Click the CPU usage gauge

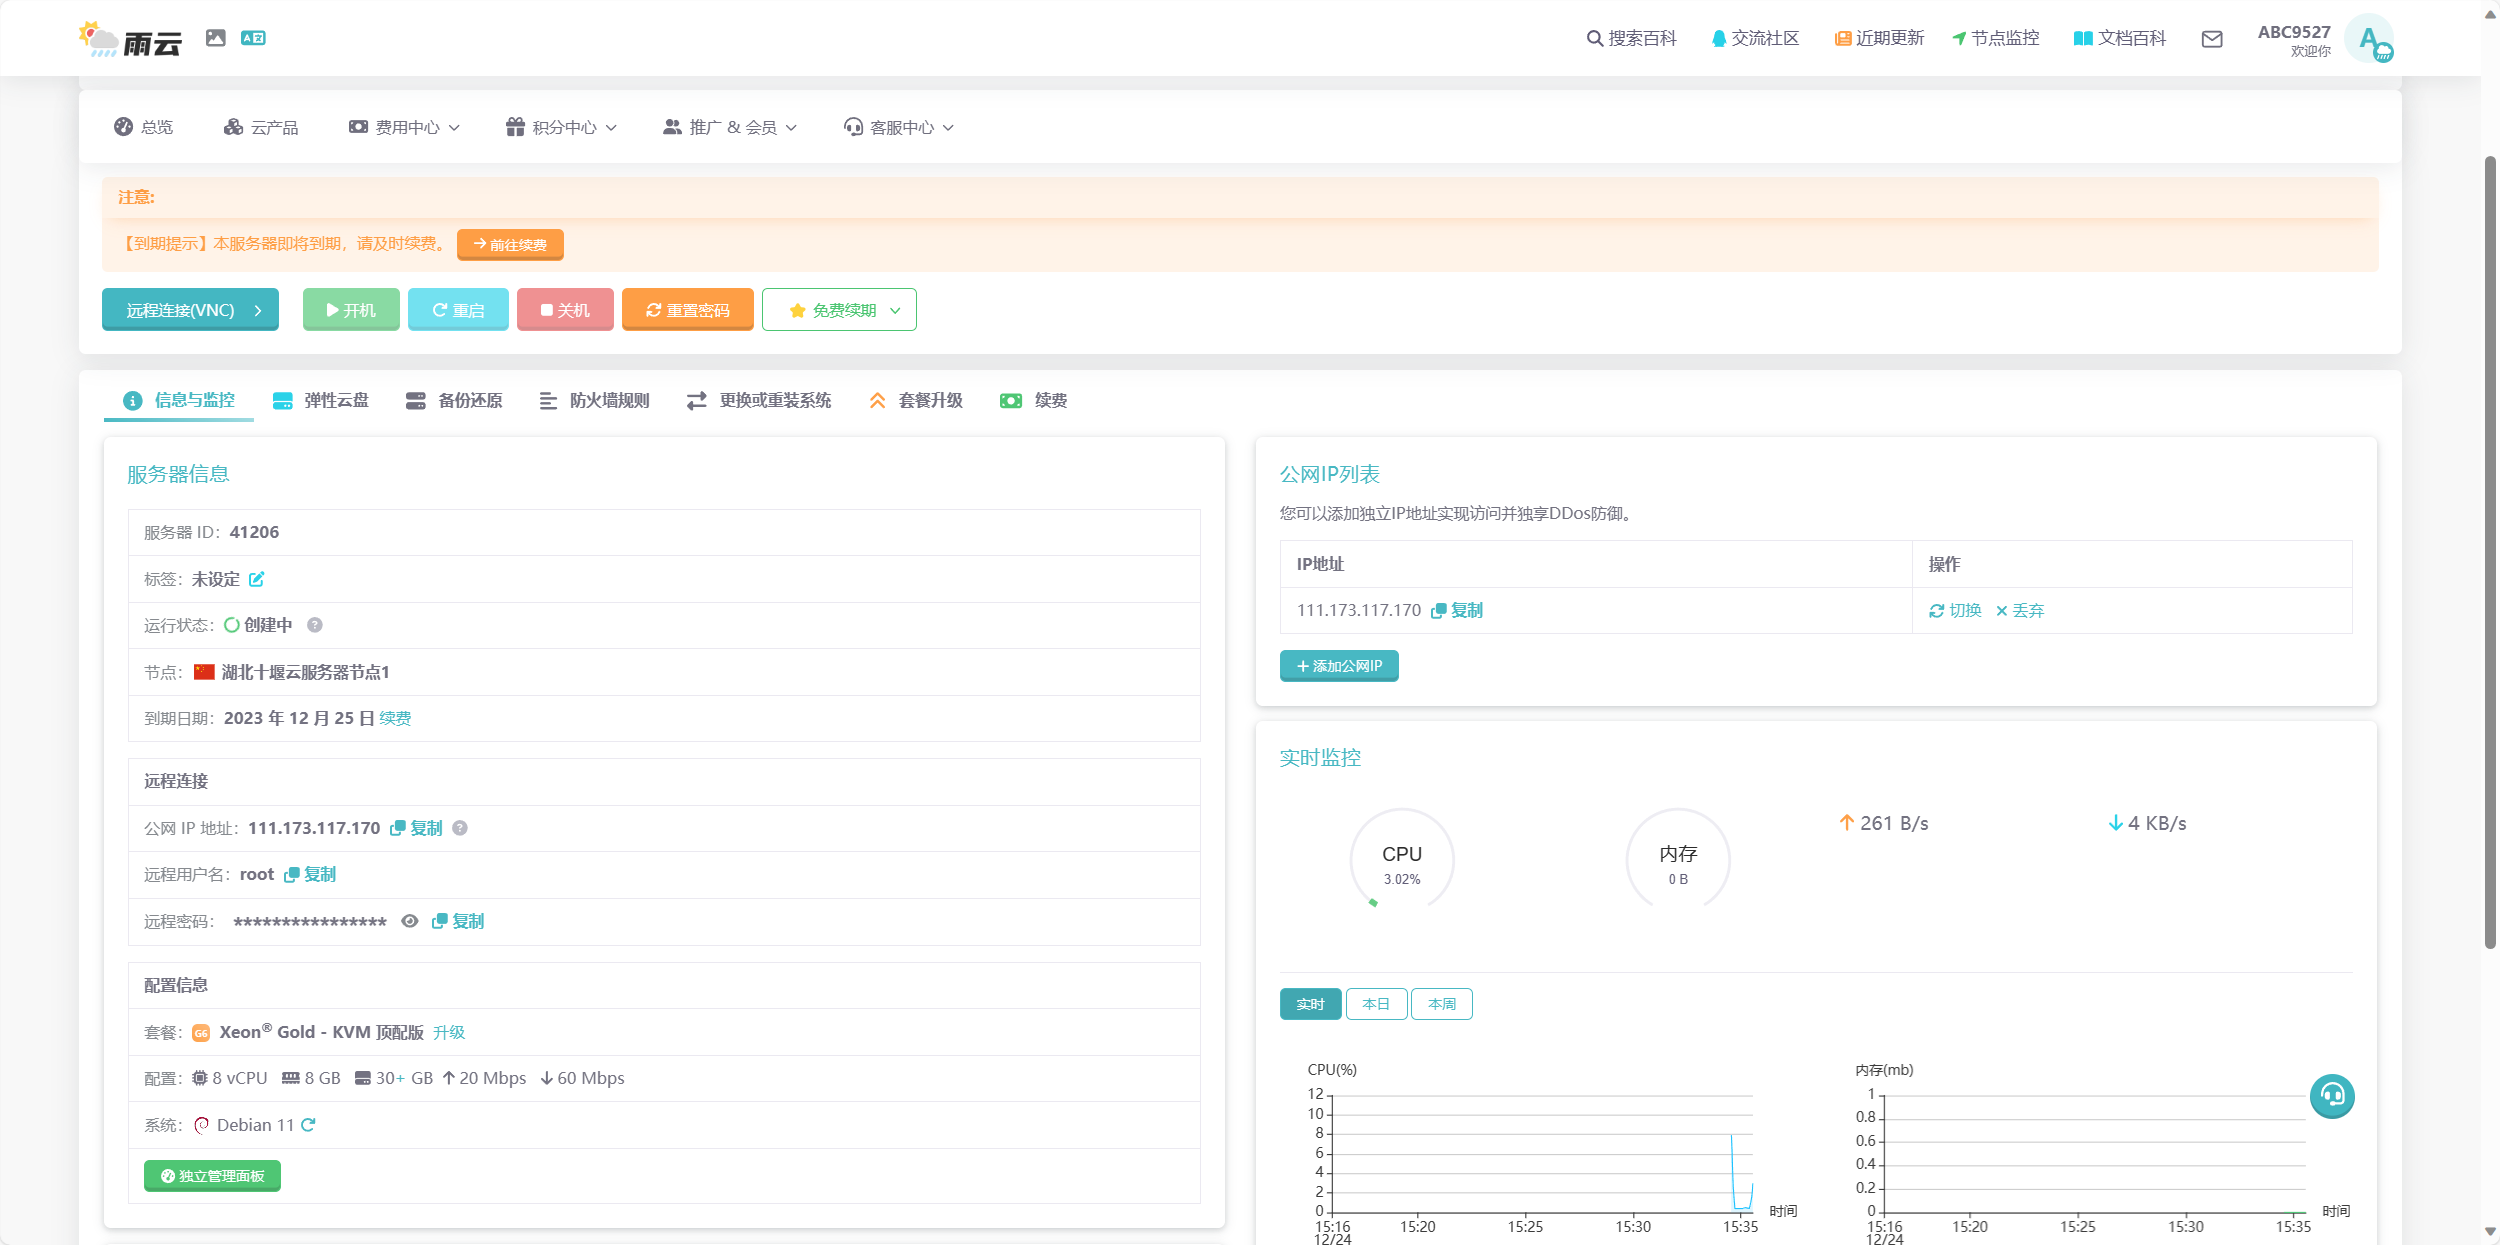click(x=1402, y=860)
